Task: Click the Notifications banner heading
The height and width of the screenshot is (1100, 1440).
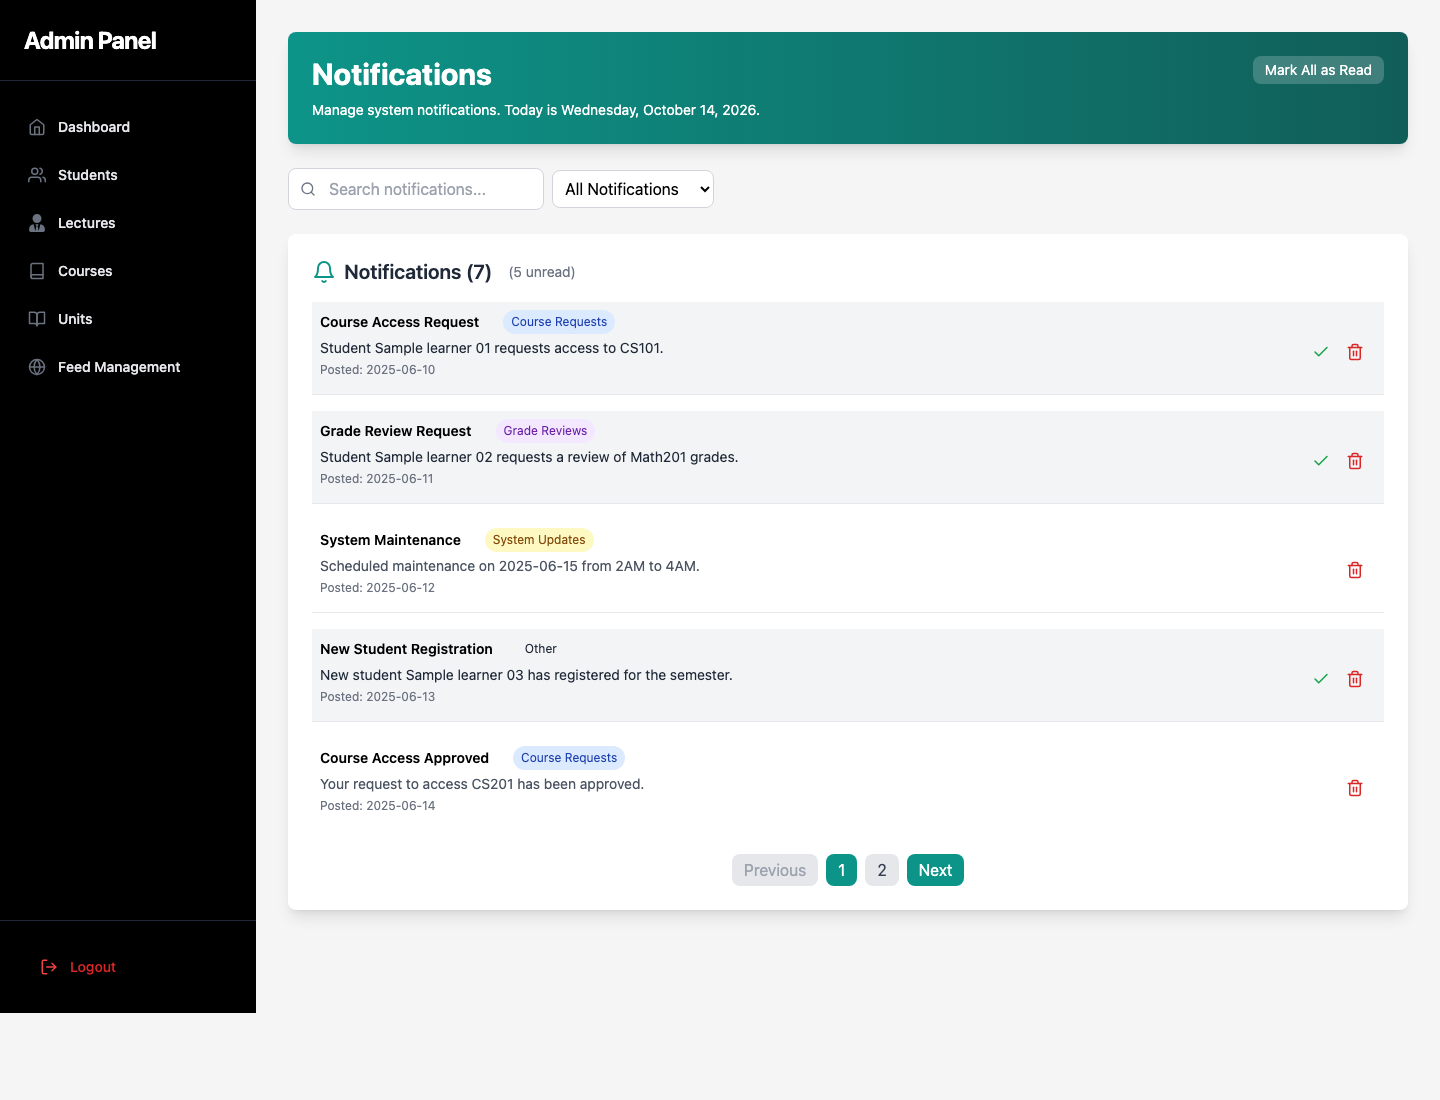Action: click(x=402, y=75)
